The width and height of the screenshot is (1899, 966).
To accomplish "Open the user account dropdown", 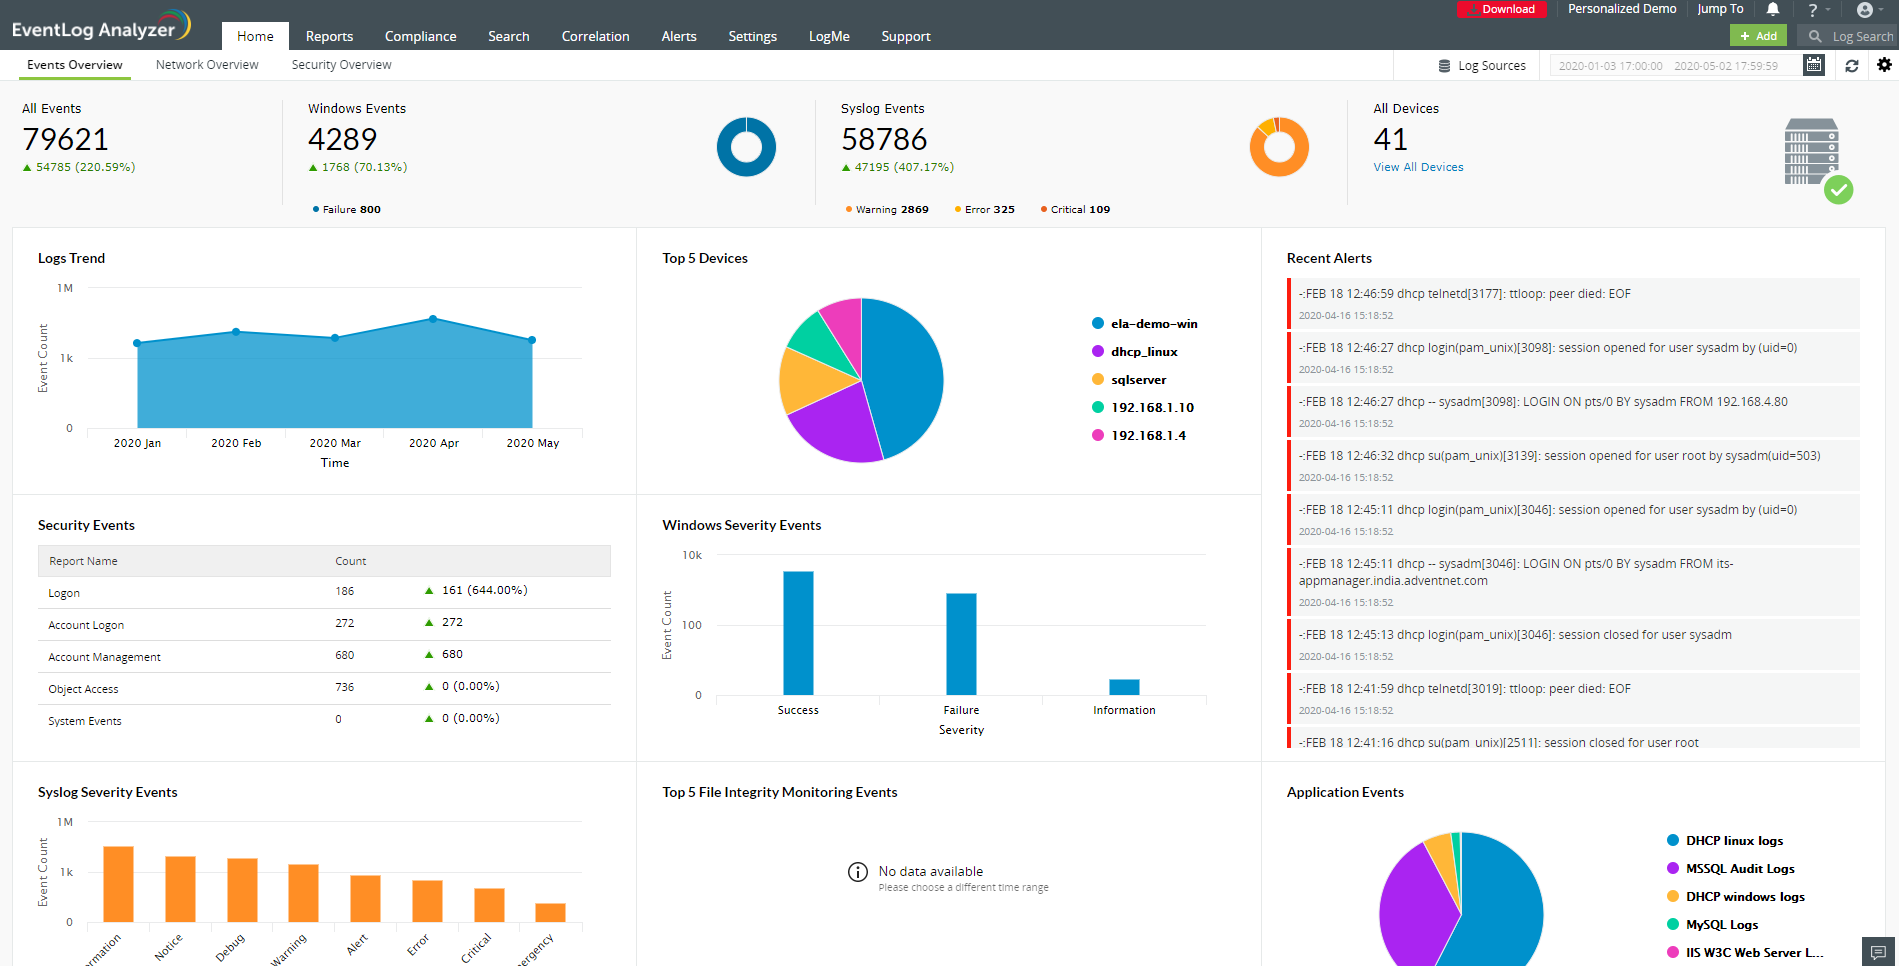I will tap(1868, 10).
